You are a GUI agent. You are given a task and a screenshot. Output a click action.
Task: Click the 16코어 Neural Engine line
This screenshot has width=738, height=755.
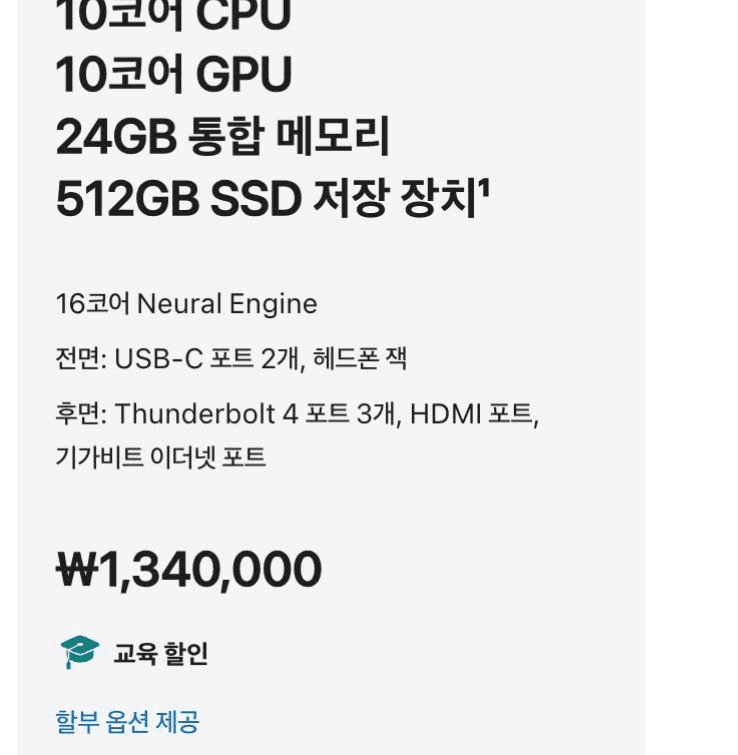pos(186,304)
